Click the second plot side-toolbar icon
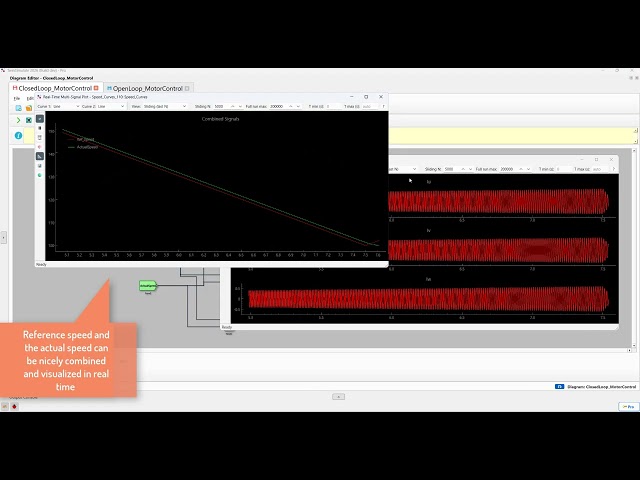Screen dimensions: 640x480 pos(40,128)
